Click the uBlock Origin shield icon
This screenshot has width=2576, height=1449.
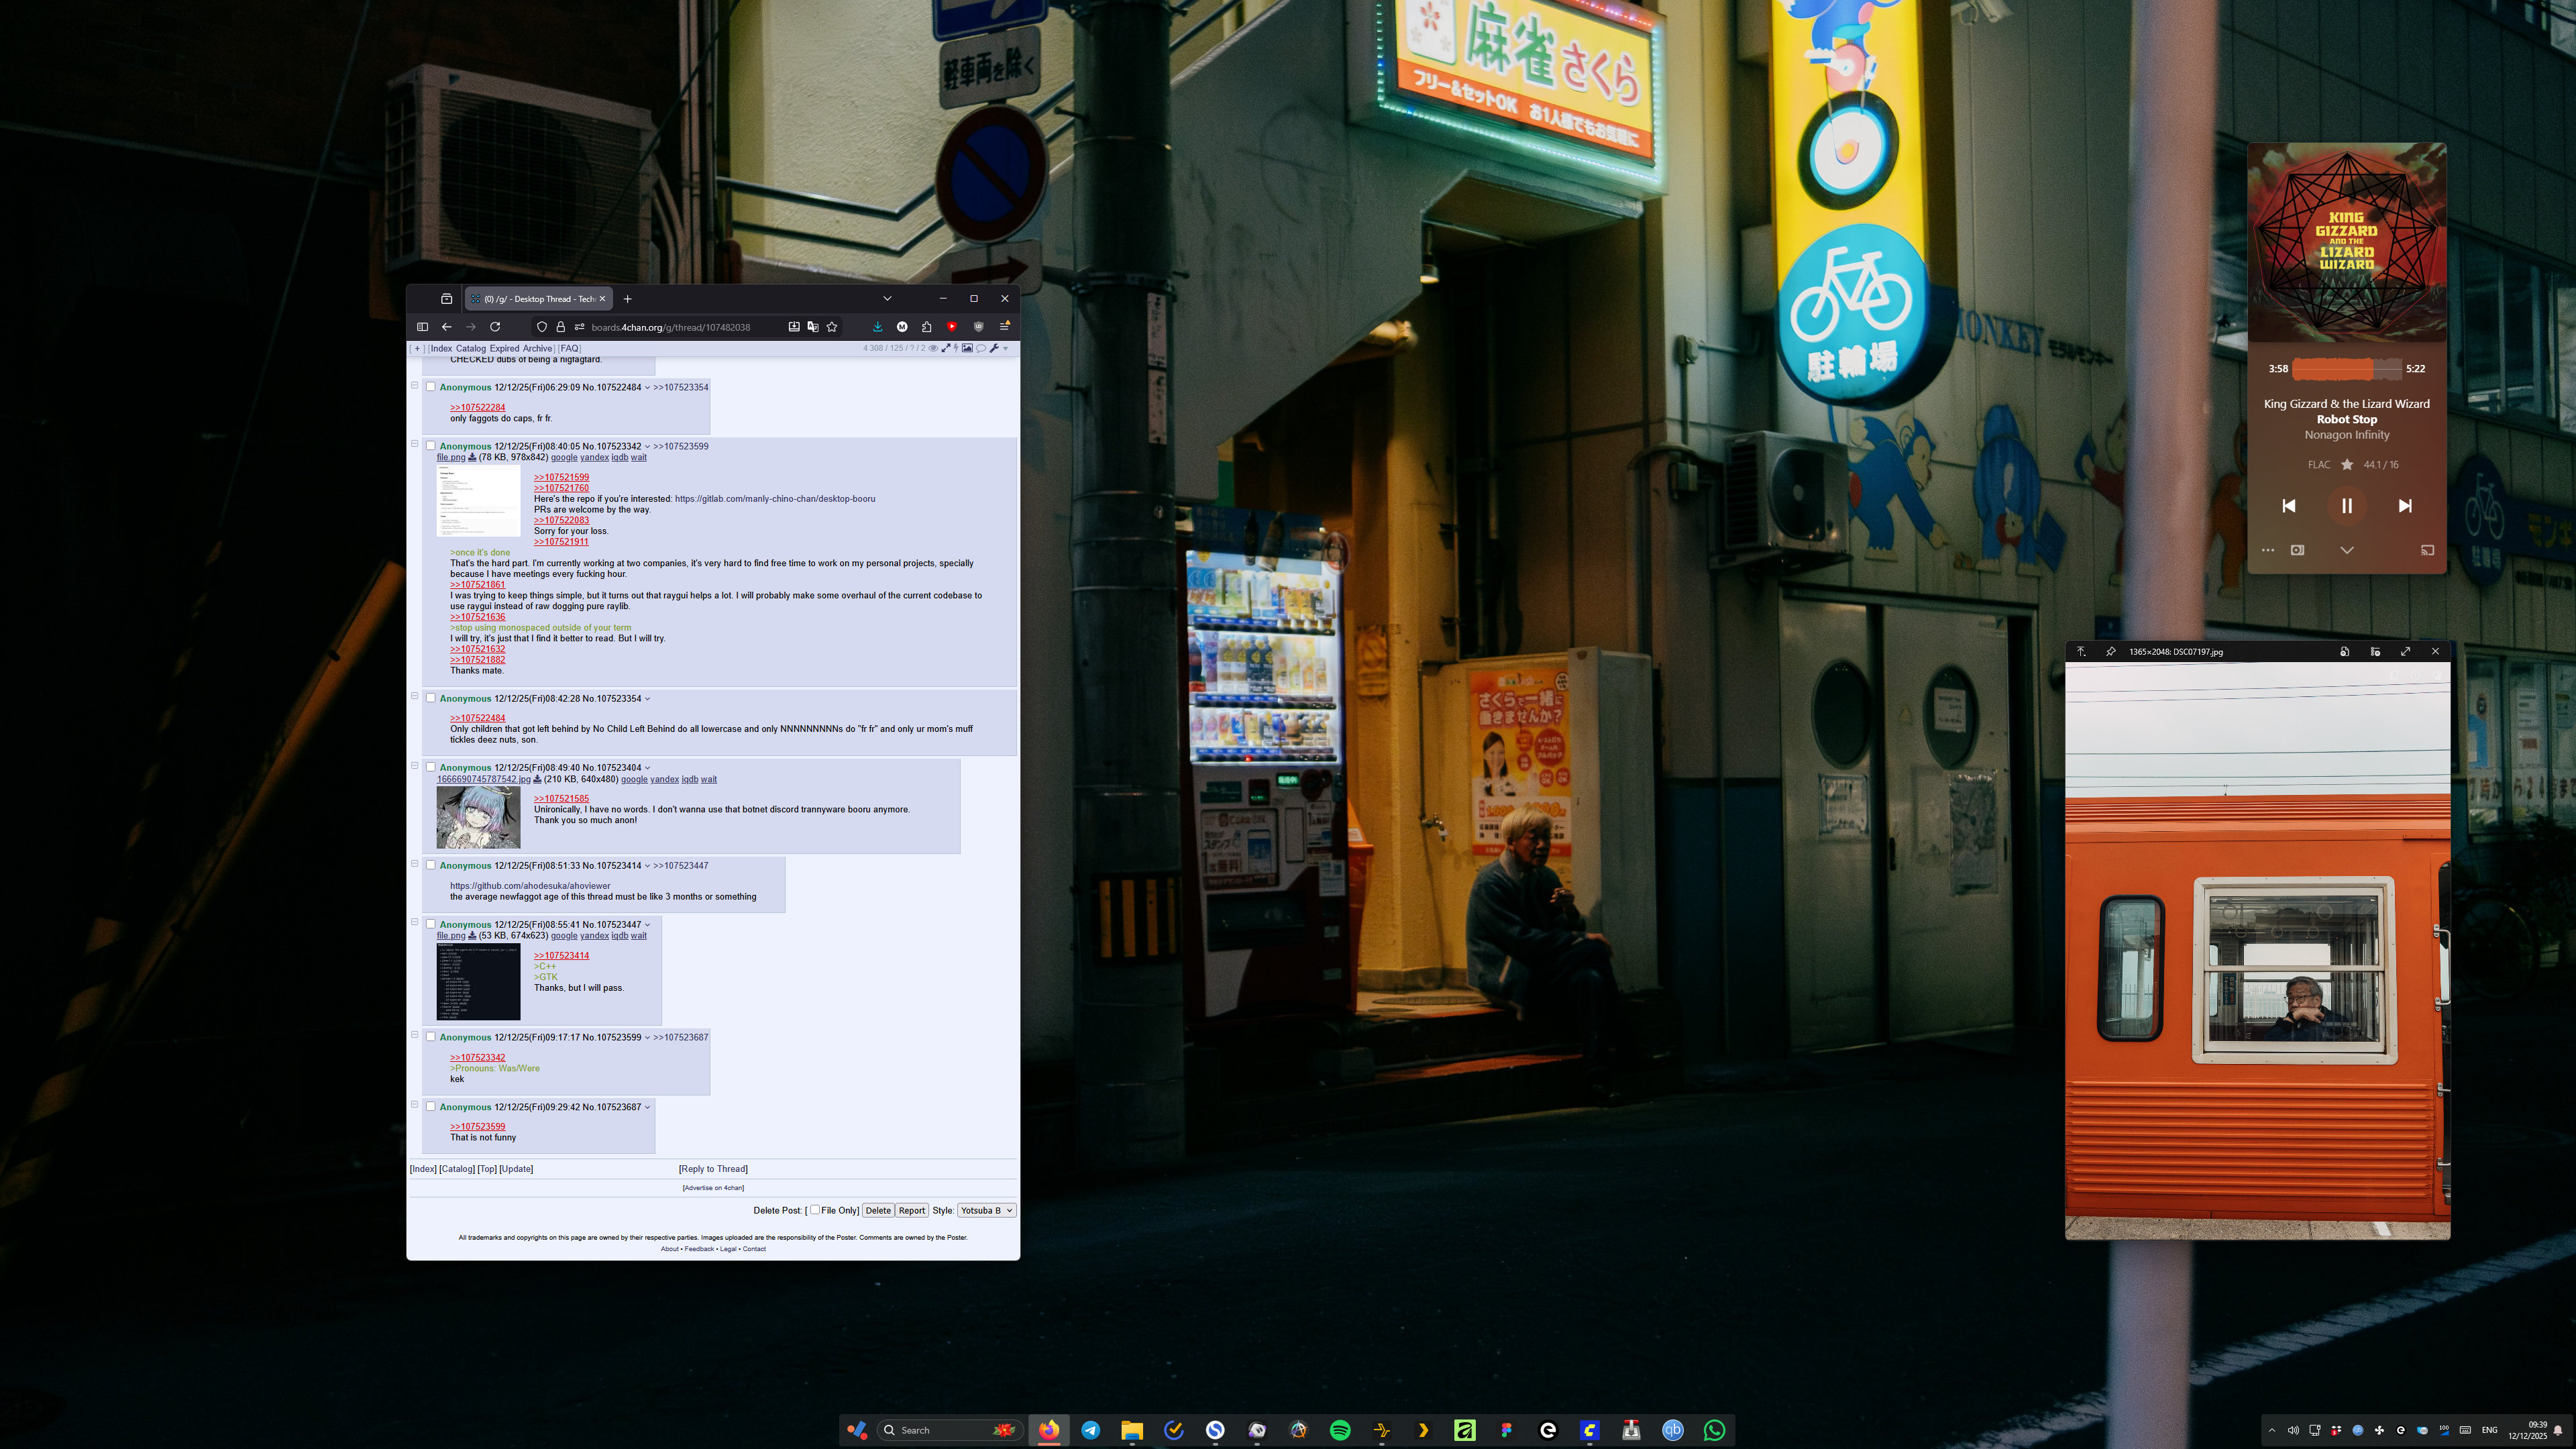tap(979, 327)
